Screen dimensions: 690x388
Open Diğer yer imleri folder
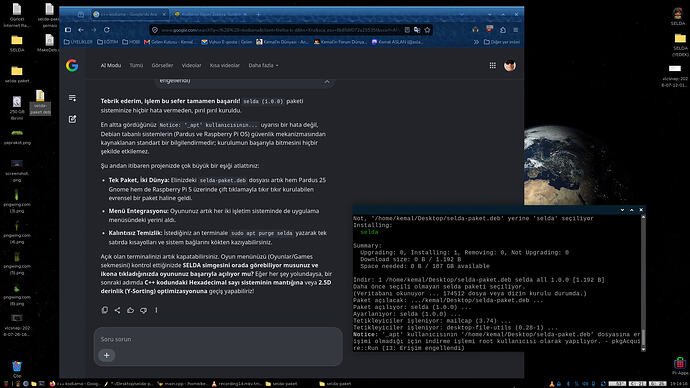[502, 42]
